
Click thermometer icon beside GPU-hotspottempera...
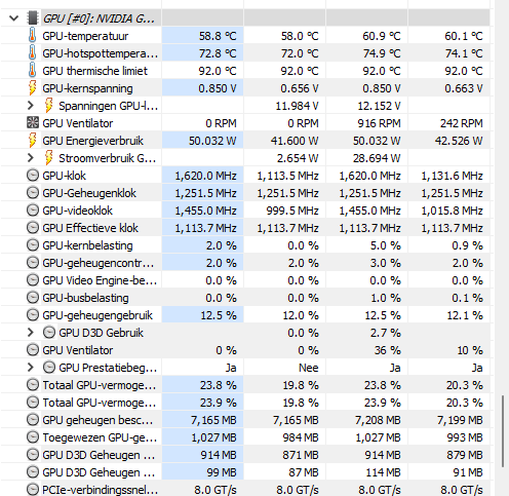[x=32, y=53]
